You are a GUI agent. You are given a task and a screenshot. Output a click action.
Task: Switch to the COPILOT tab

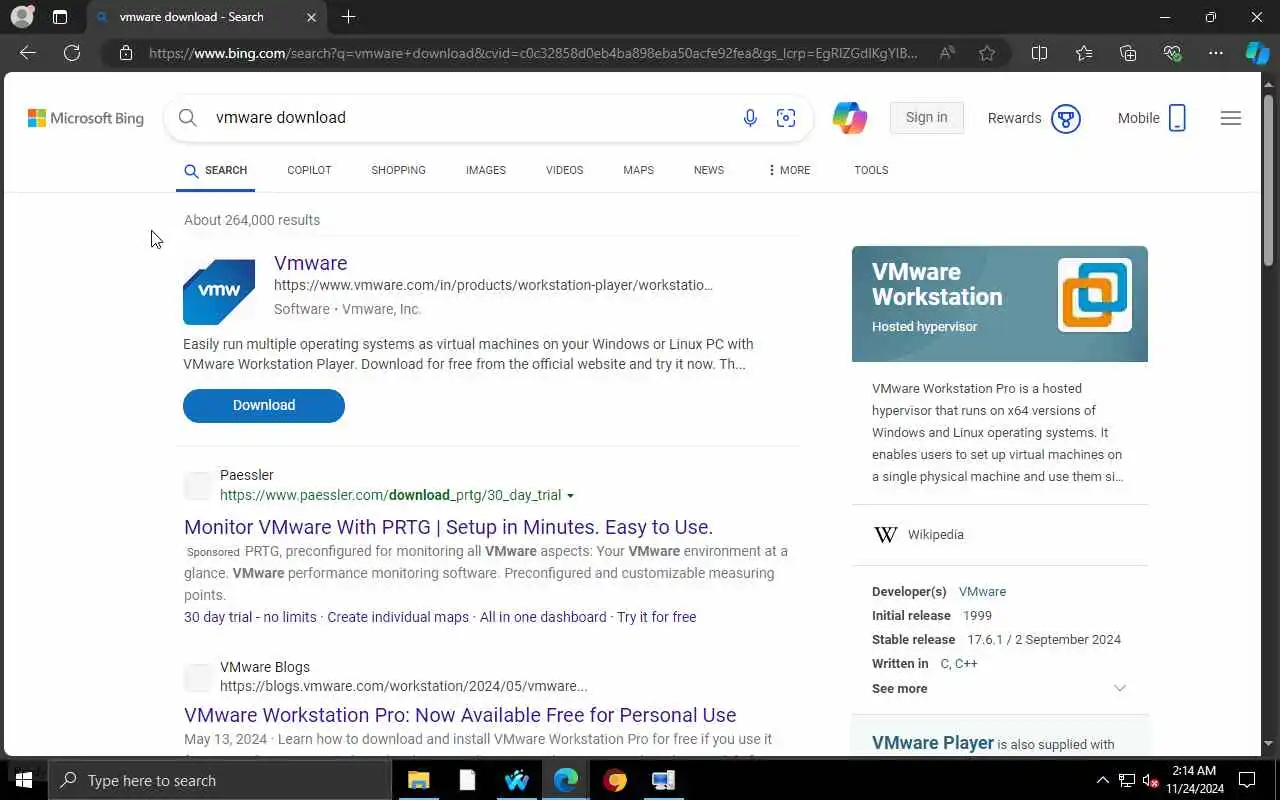coord(309,170)
